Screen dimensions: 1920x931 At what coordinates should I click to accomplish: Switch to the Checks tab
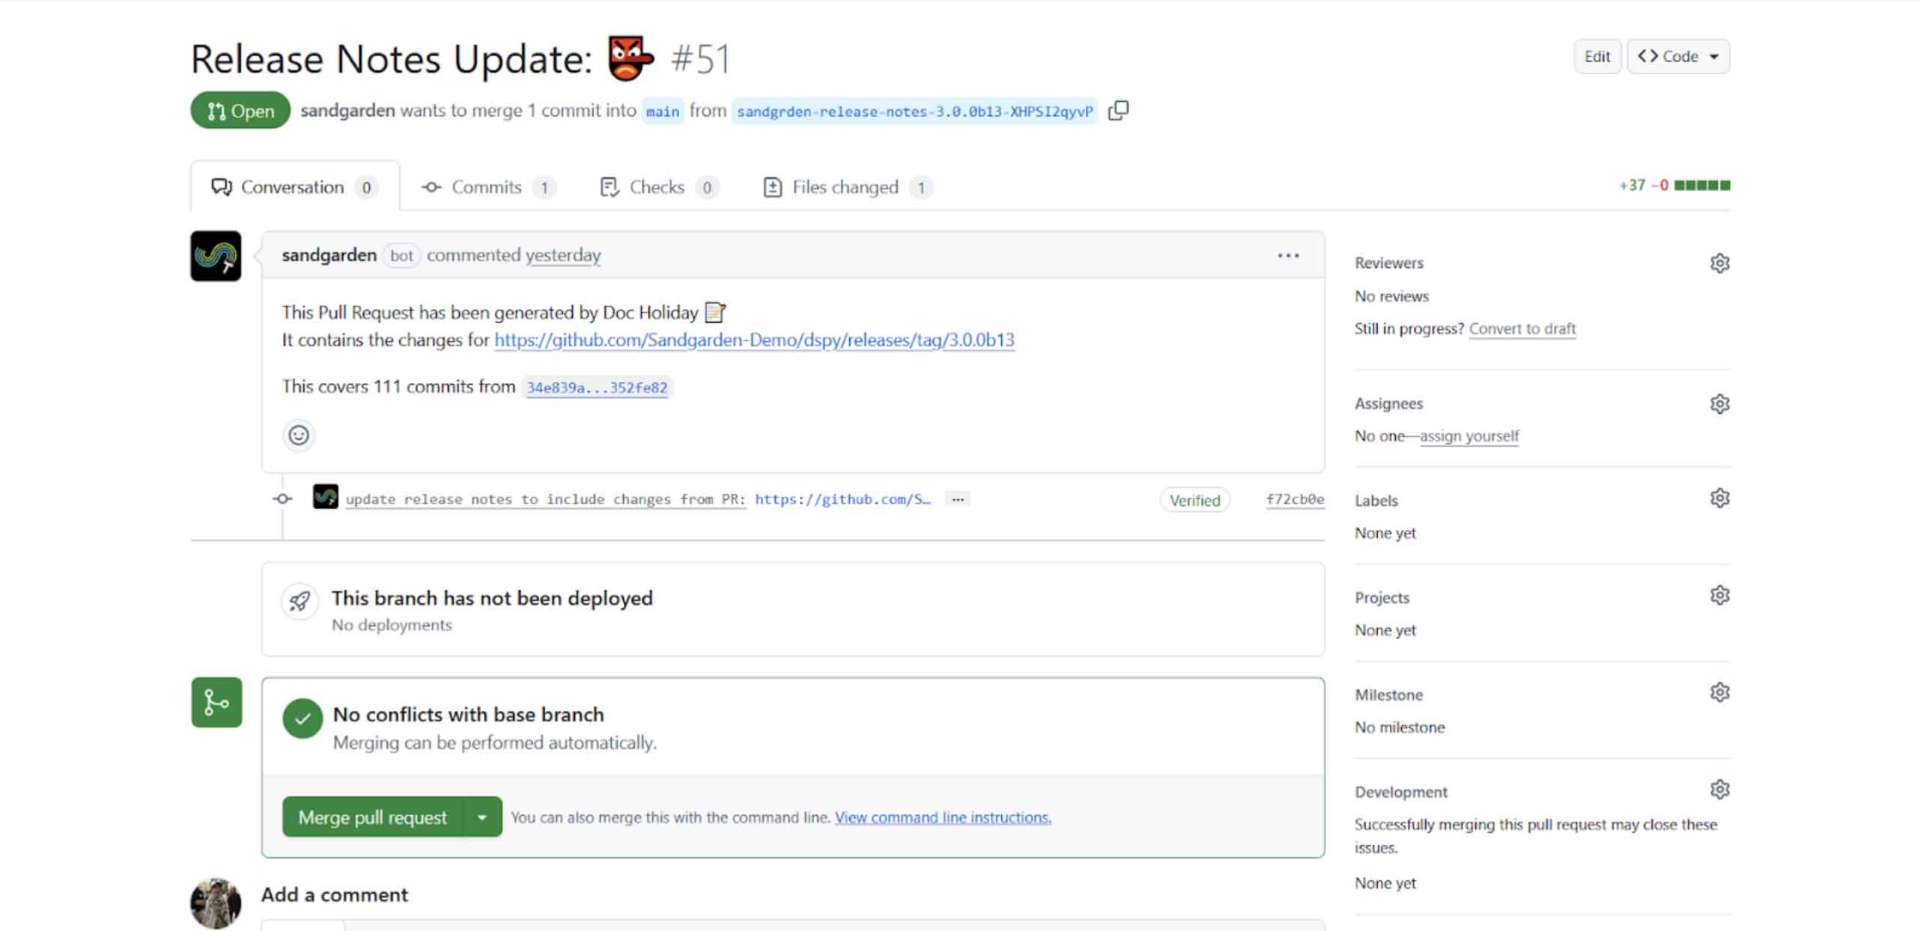[x=659, y=187]
